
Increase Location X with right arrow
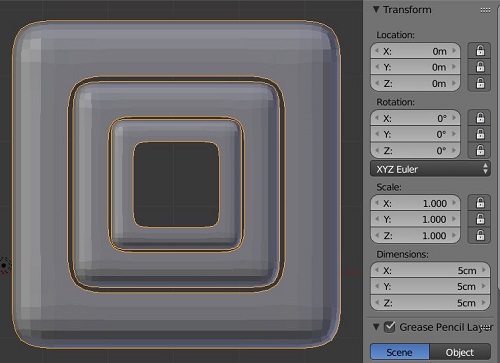pos(454,51)
